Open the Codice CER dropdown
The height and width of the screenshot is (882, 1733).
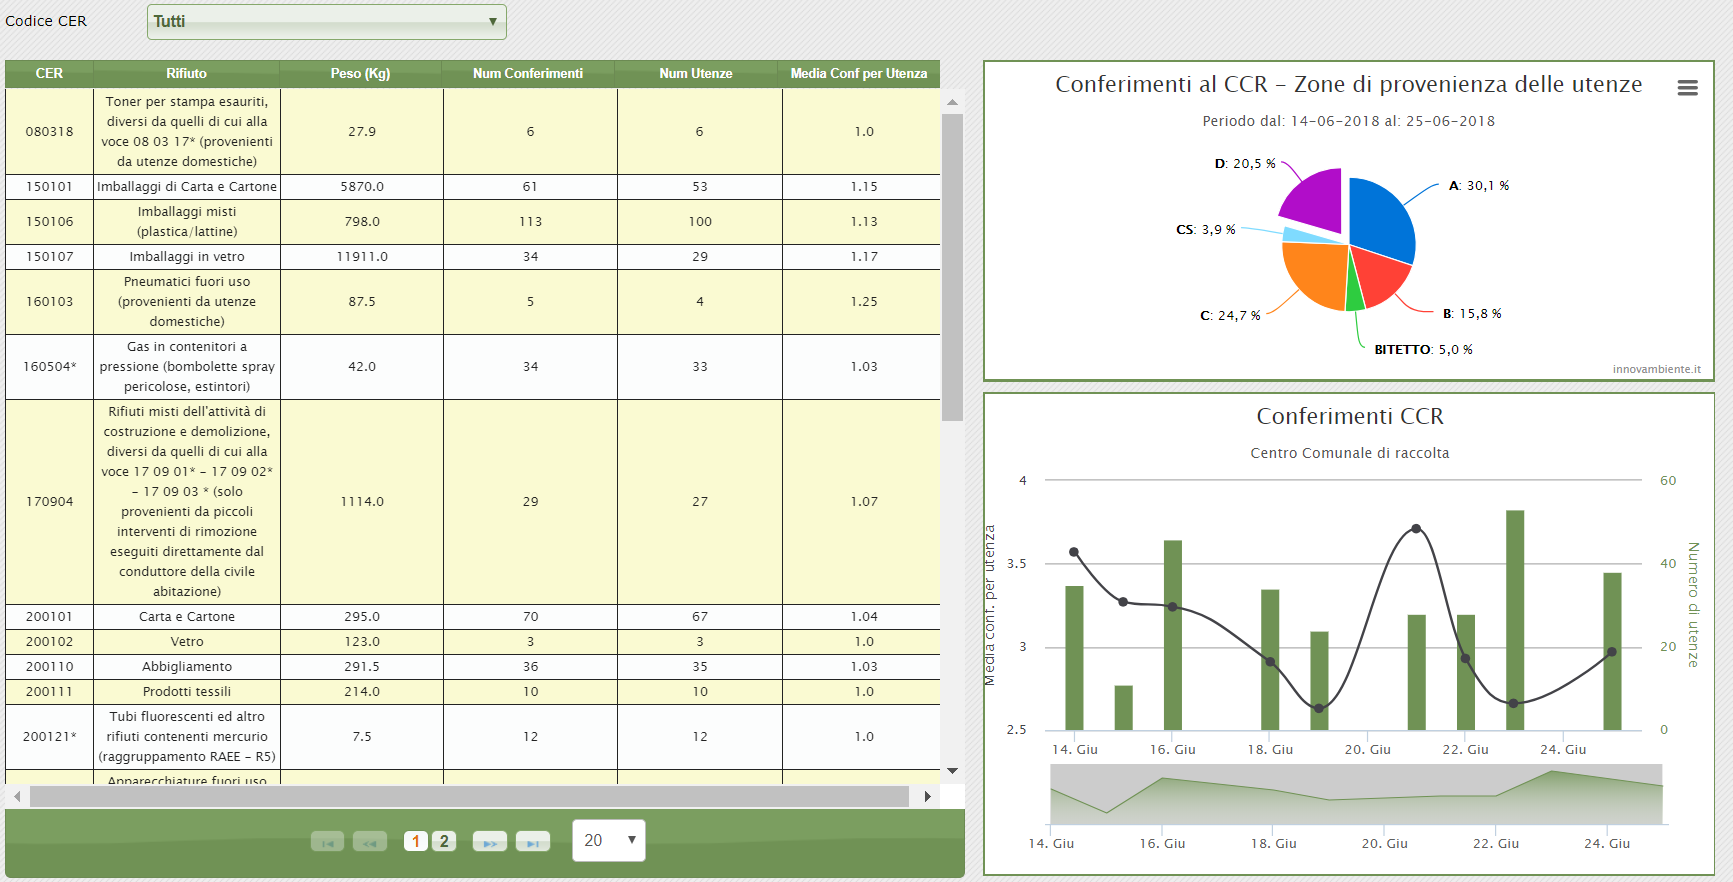[x=327, y=21]
